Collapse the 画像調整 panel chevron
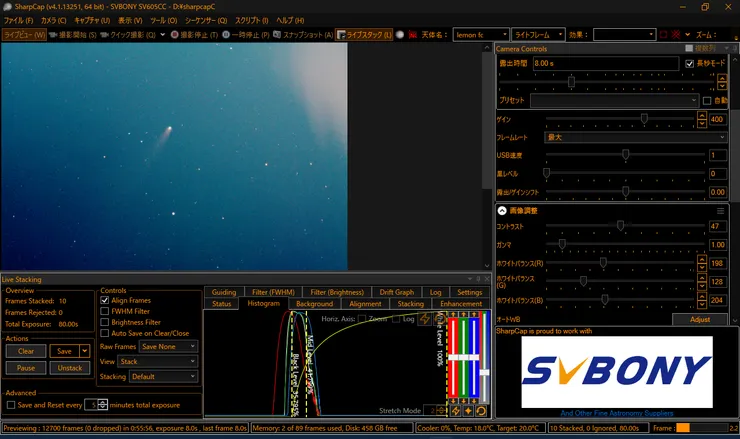Image resolution: width=740 pixels, height=439 pixels. pos(502,210)
